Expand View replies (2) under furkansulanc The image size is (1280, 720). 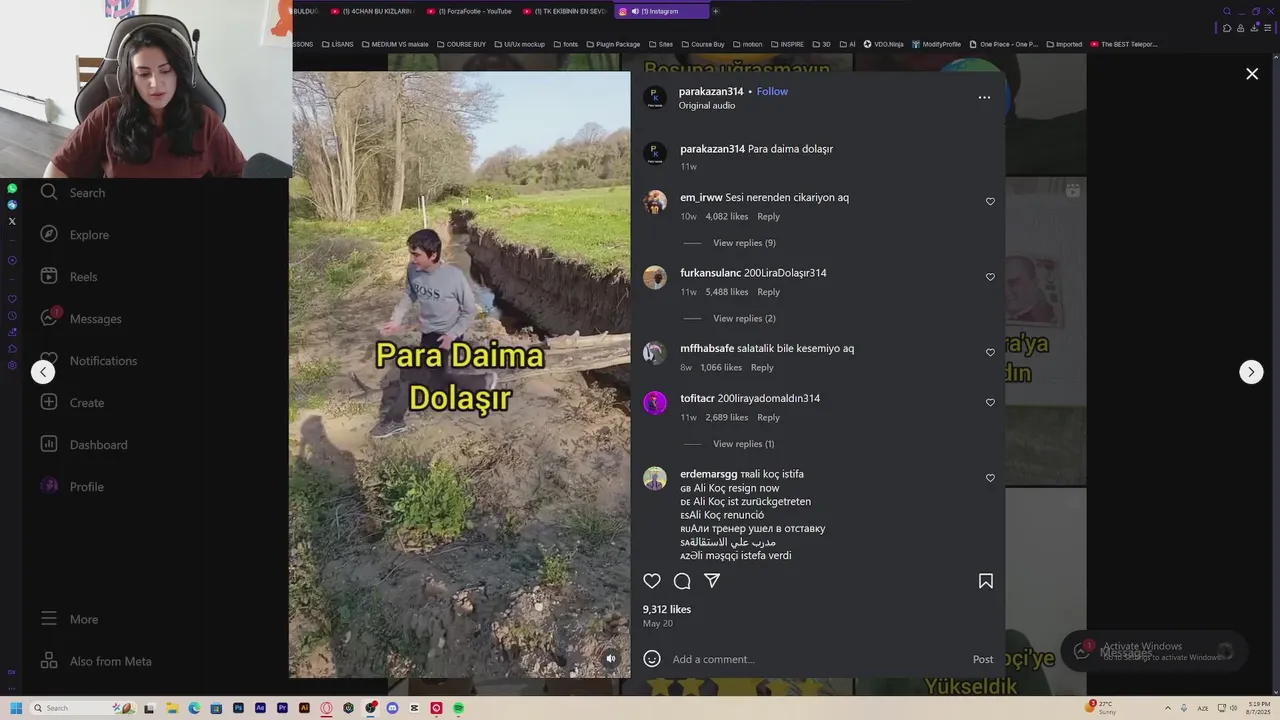point(744,318)
